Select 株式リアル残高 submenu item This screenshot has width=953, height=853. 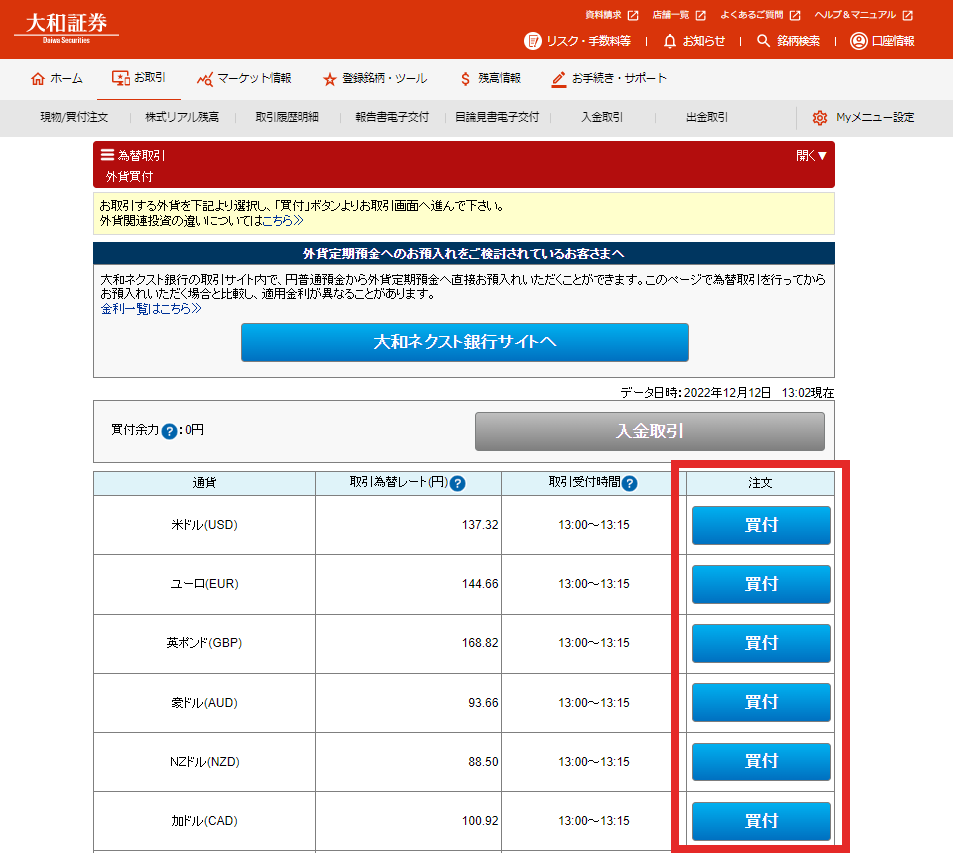(182, 117)
